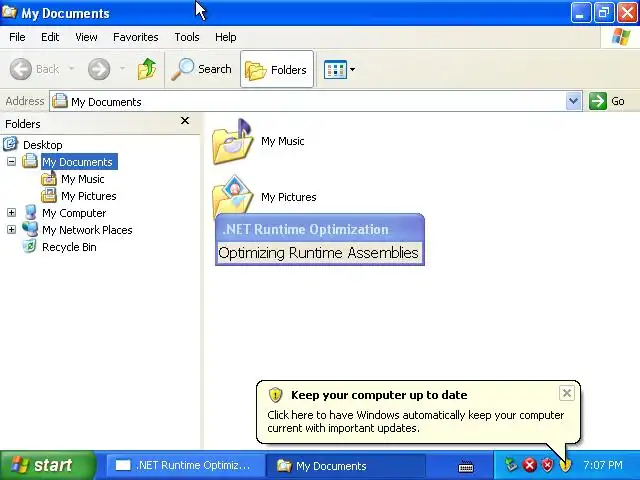The height and width of the screenshot is (480, 640).
Task: Select My Pictures in the folder tree
Action: coord(89,196)
